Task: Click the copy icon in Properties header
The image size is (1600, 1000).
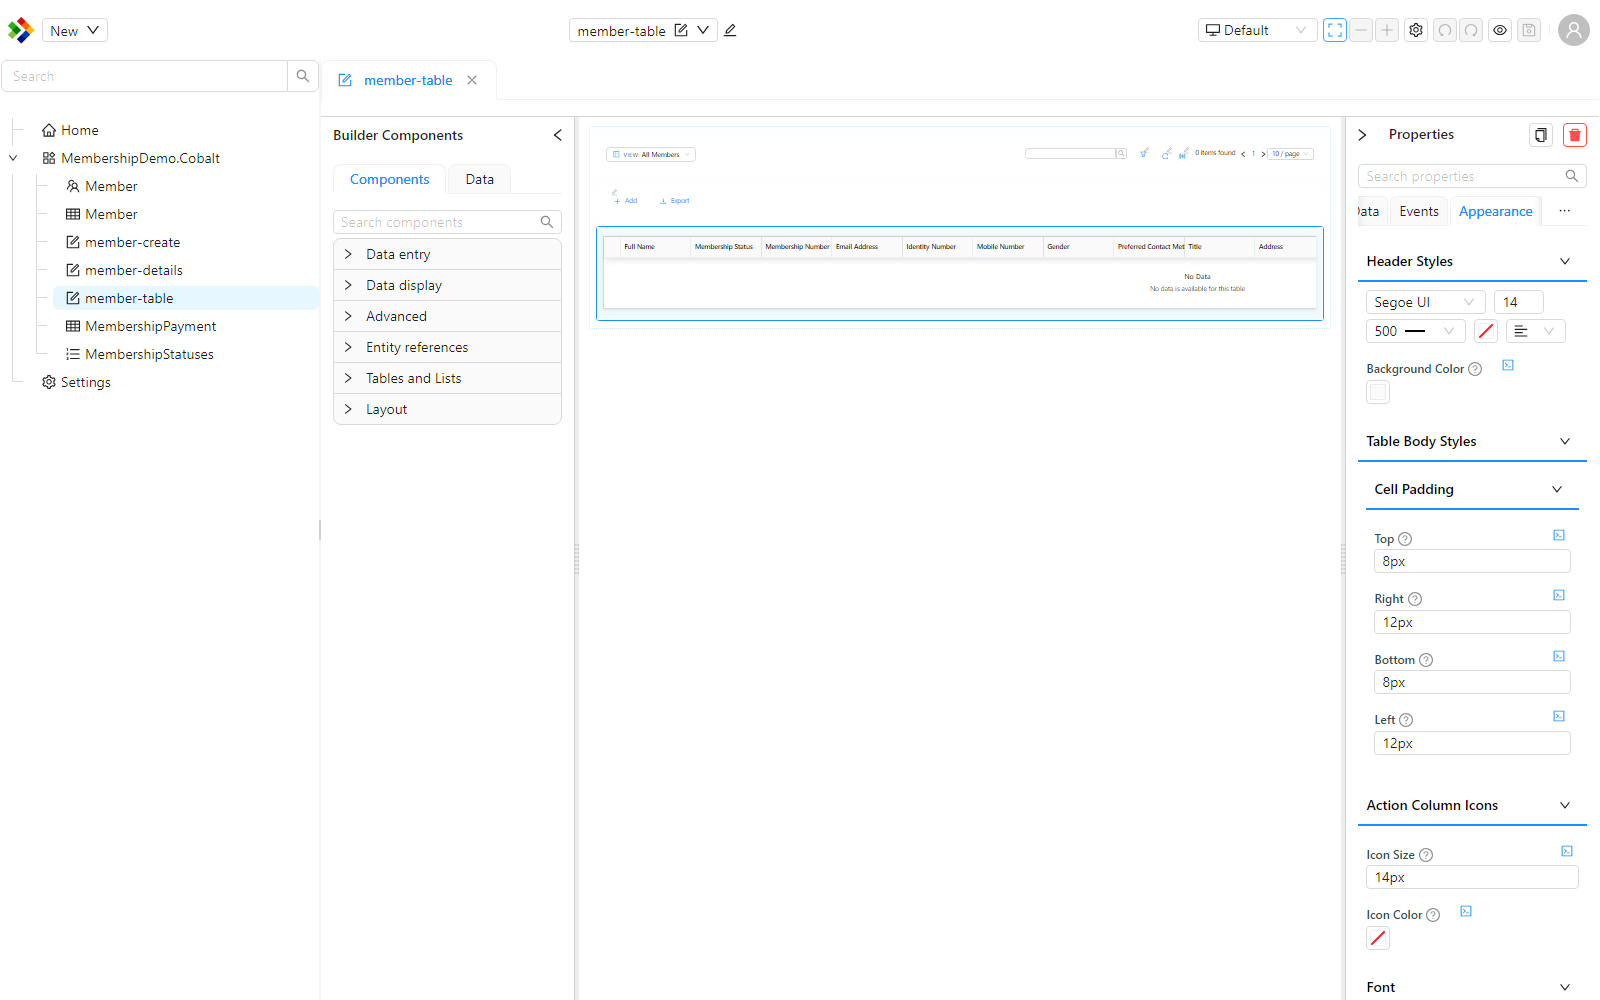Action: click(x=1541, y=135)
